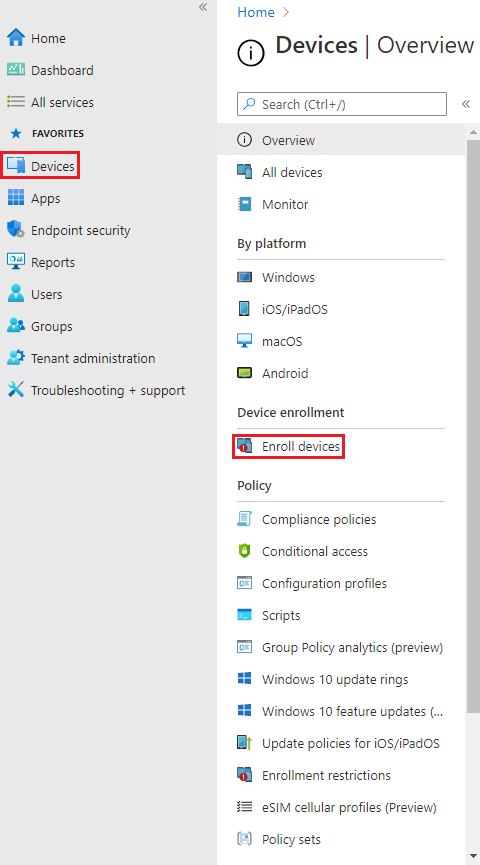Click the breadcrumb chevron after Home
The image size is (480, 865).
pyautogui.click(x=286, y=12)
